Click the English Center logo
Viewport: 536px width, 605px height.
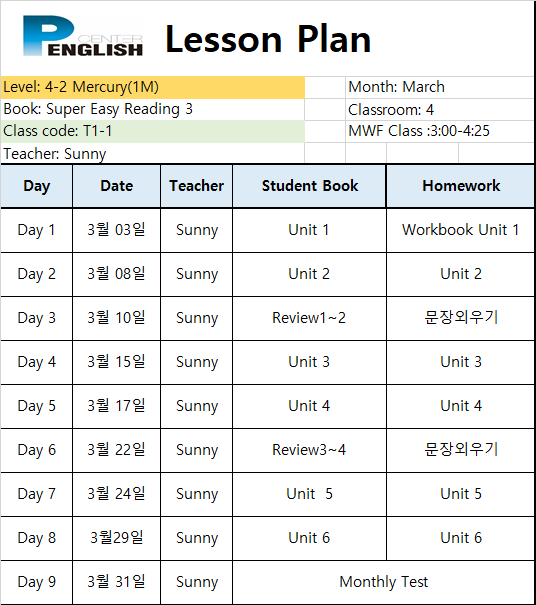[x=83, y=36]
